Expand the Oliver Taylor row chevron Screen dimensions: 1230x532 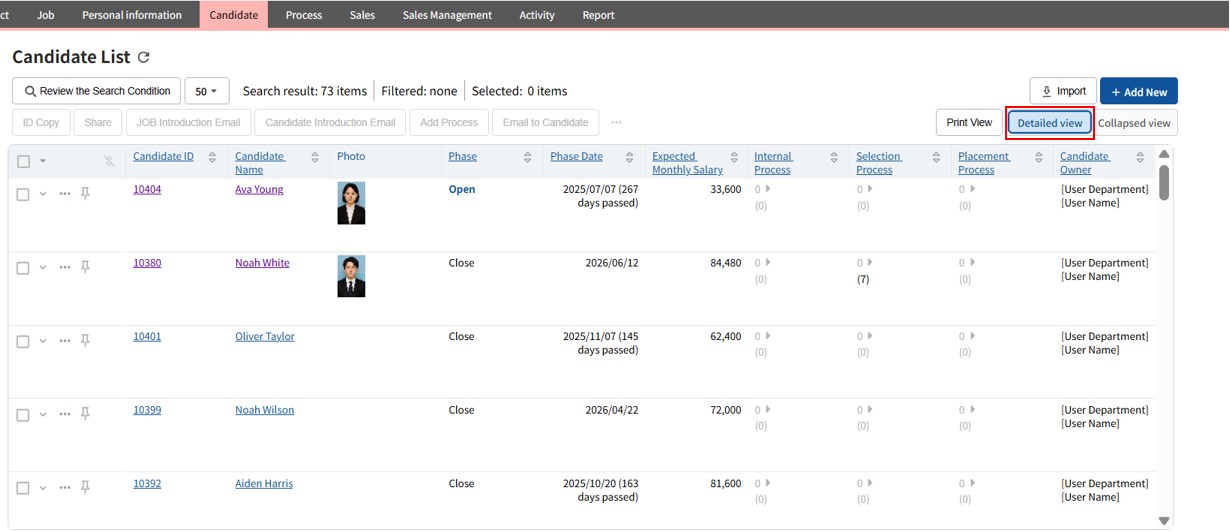tap(43, 341)
